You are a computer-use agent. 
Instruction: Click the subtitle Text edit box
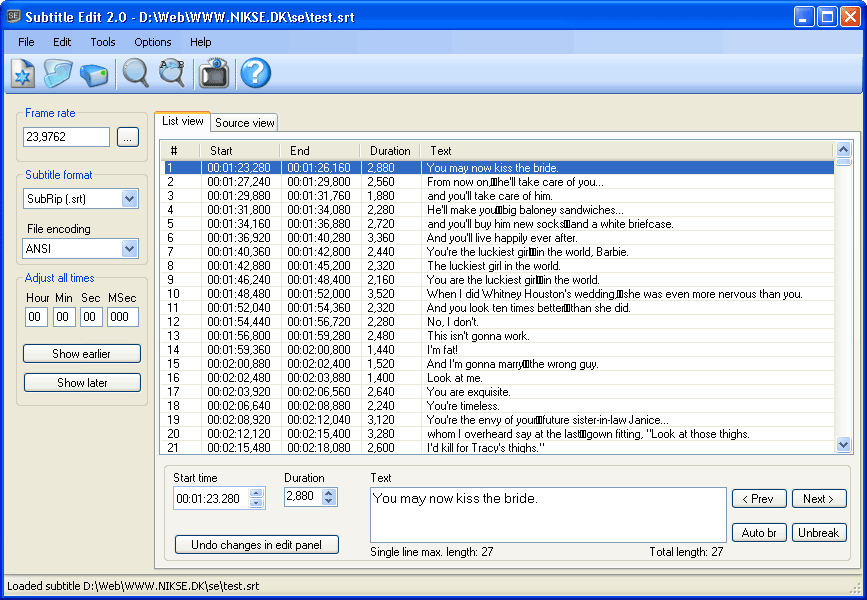548,515
